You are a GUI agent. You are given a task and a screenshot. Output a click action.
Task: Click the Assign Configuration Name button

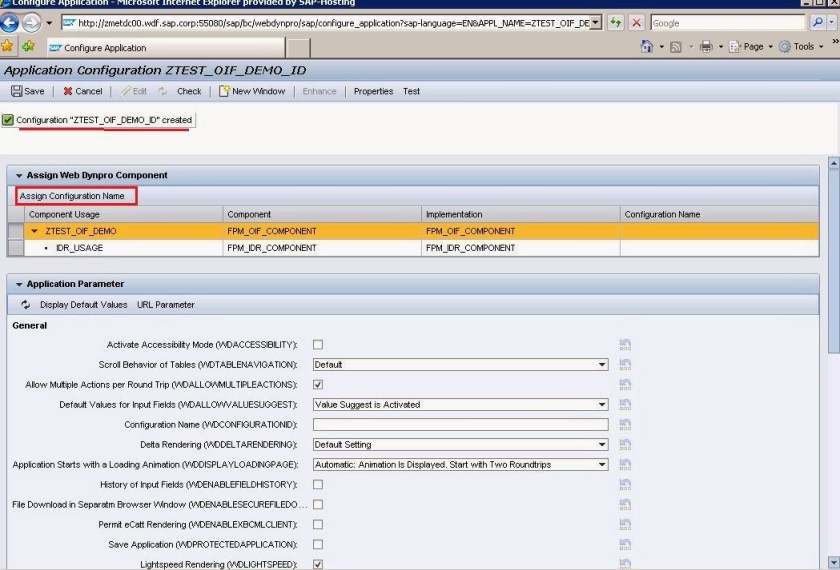coord(73,196)
